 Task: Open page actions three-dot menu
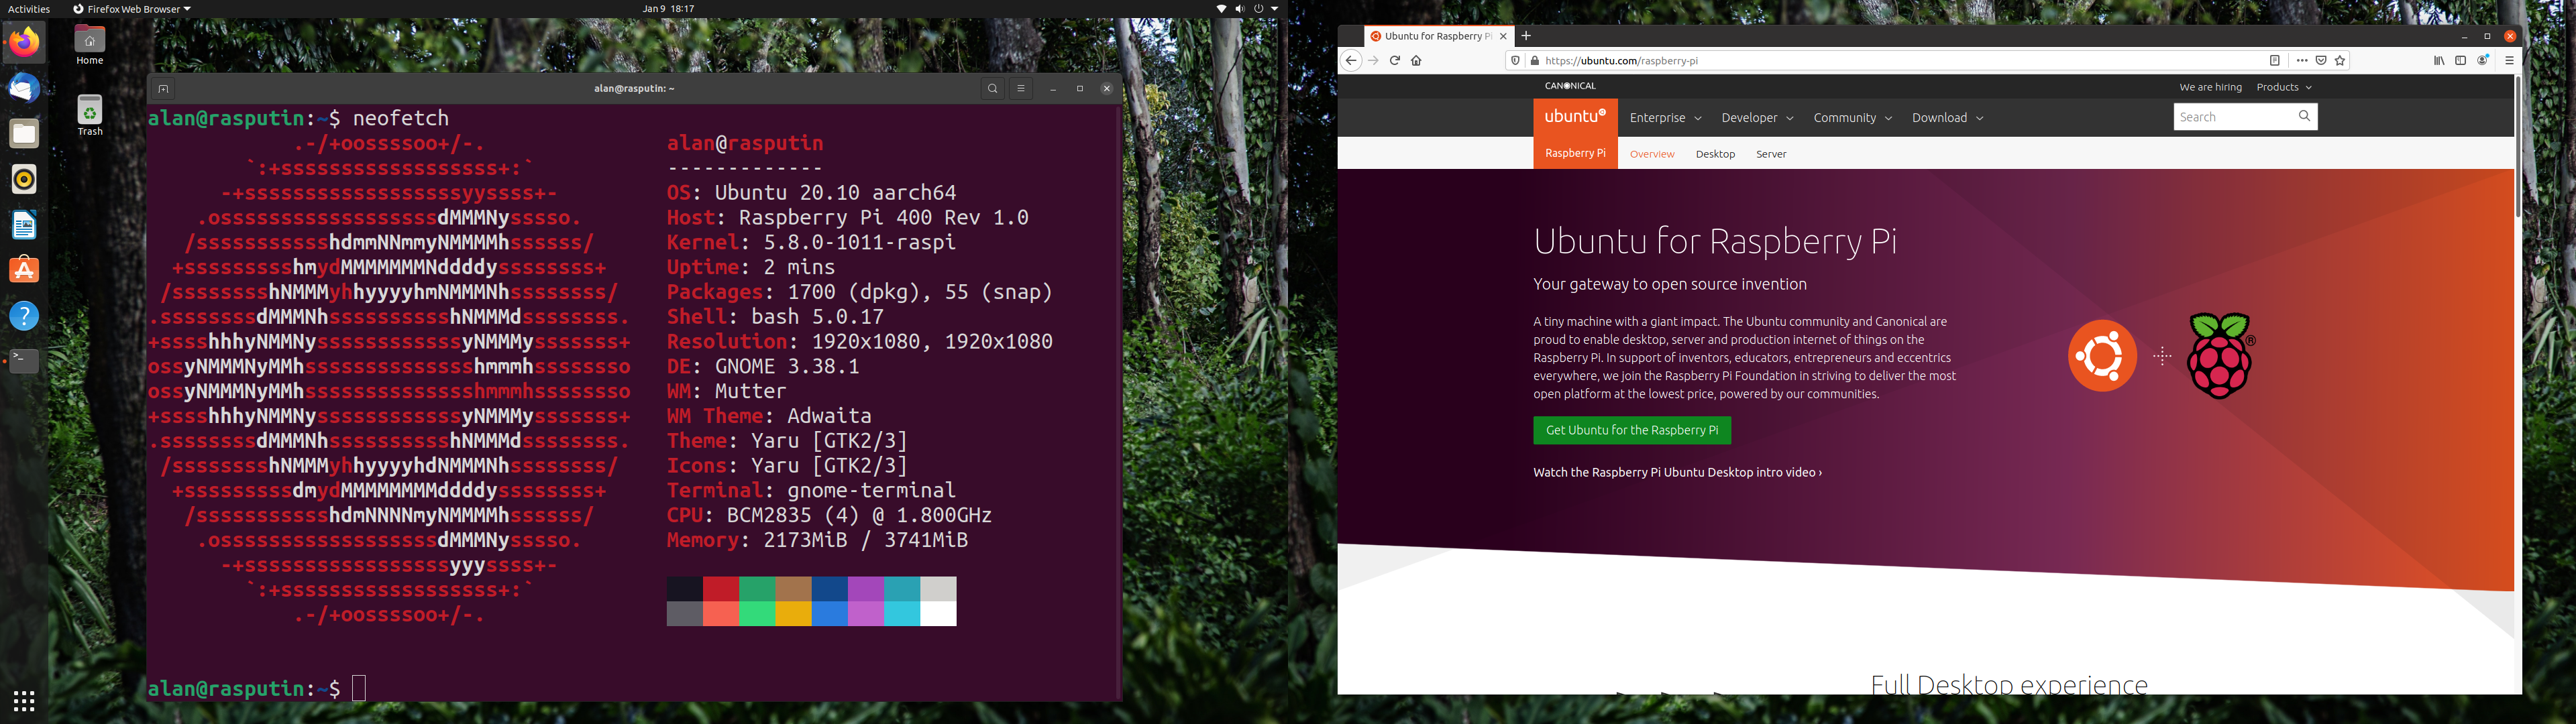[2302, 61]
